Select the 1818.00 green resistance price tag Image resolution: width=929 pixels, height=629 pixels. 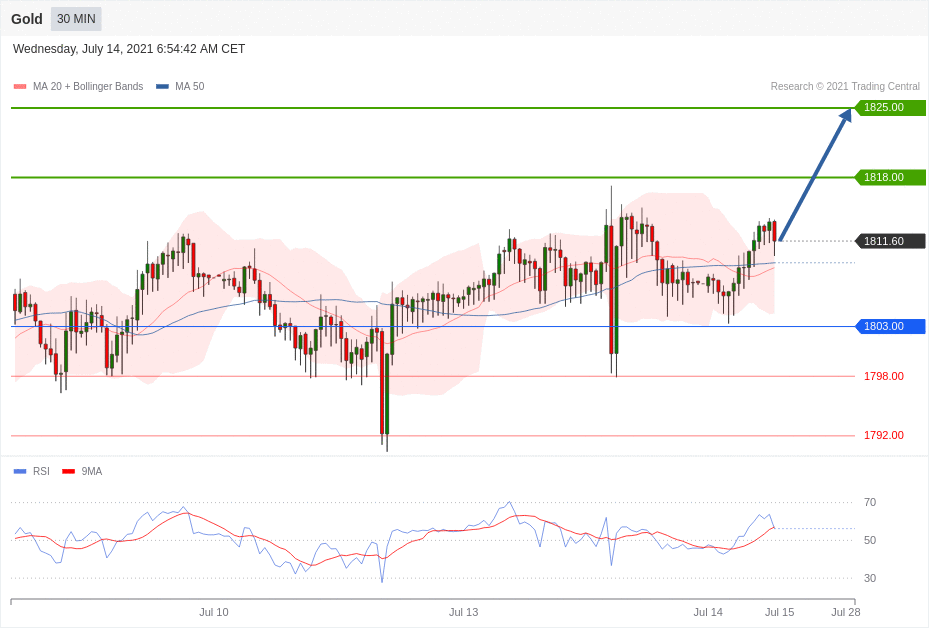pos(890,177)
